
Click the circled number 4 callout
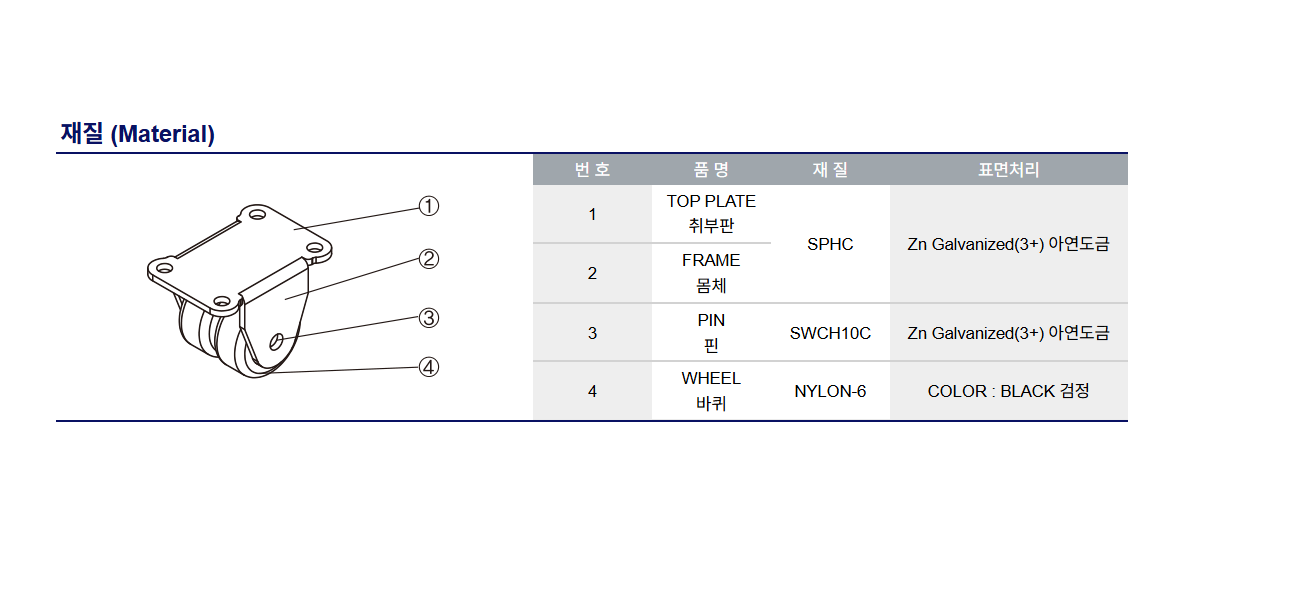point(428,367)
